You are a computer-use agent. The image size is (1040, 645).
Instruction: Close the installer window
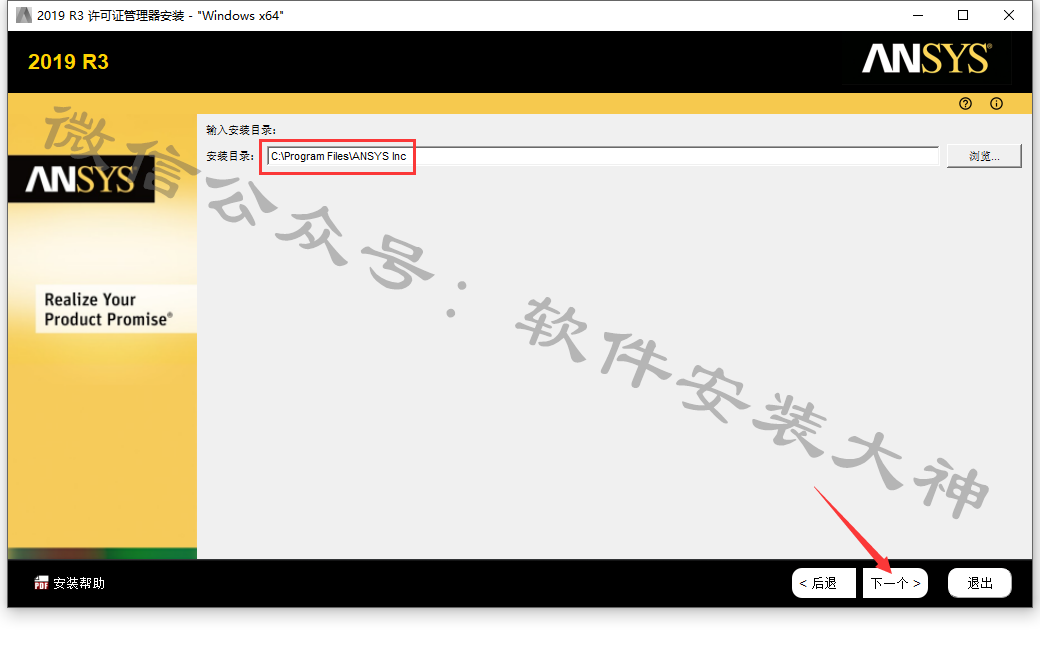tap(1009, 15)
